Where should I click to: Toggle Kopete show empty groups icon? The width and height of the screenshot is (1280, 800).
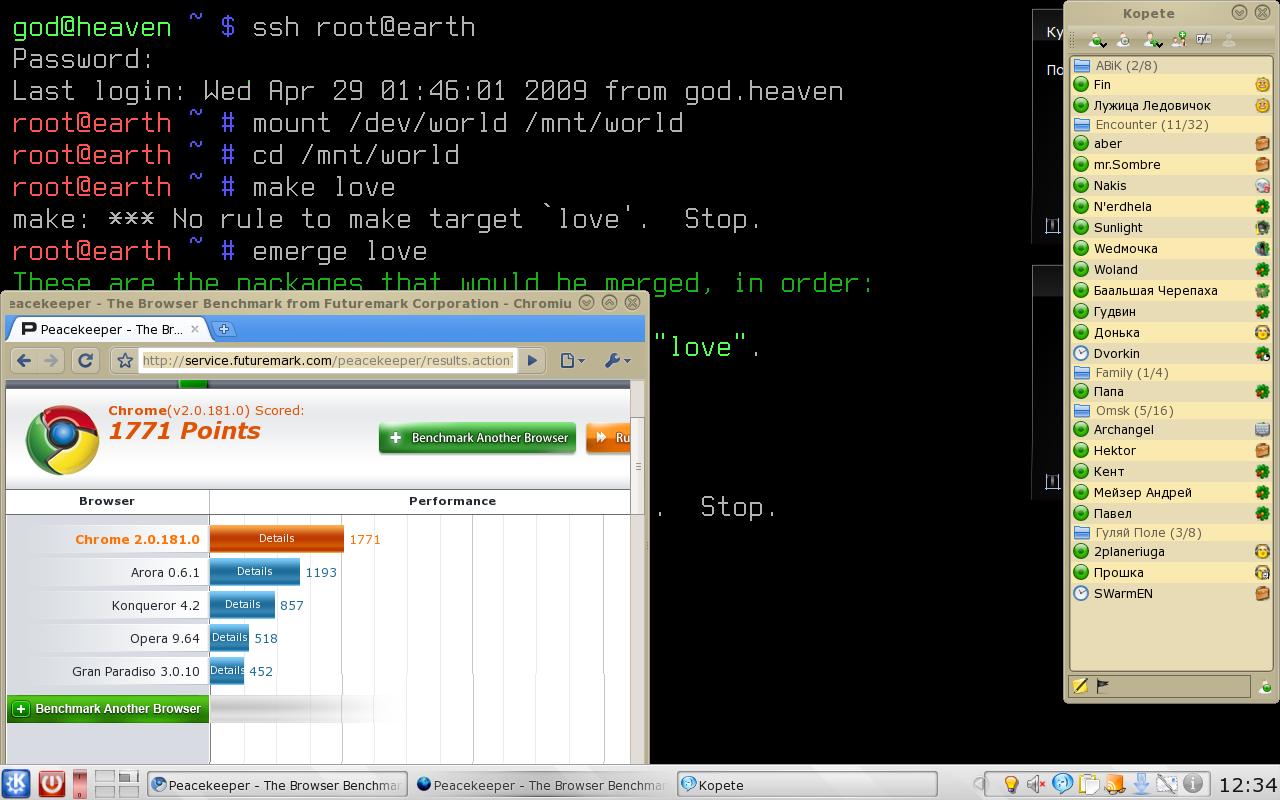(1204, 40)
